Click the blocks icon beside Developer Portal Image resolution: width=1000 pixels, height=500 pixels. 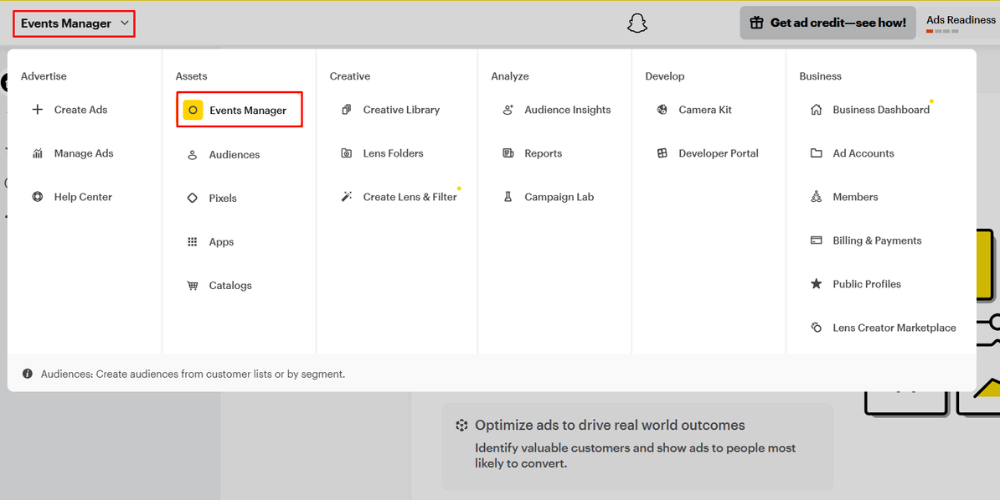(x=662, y=153)
